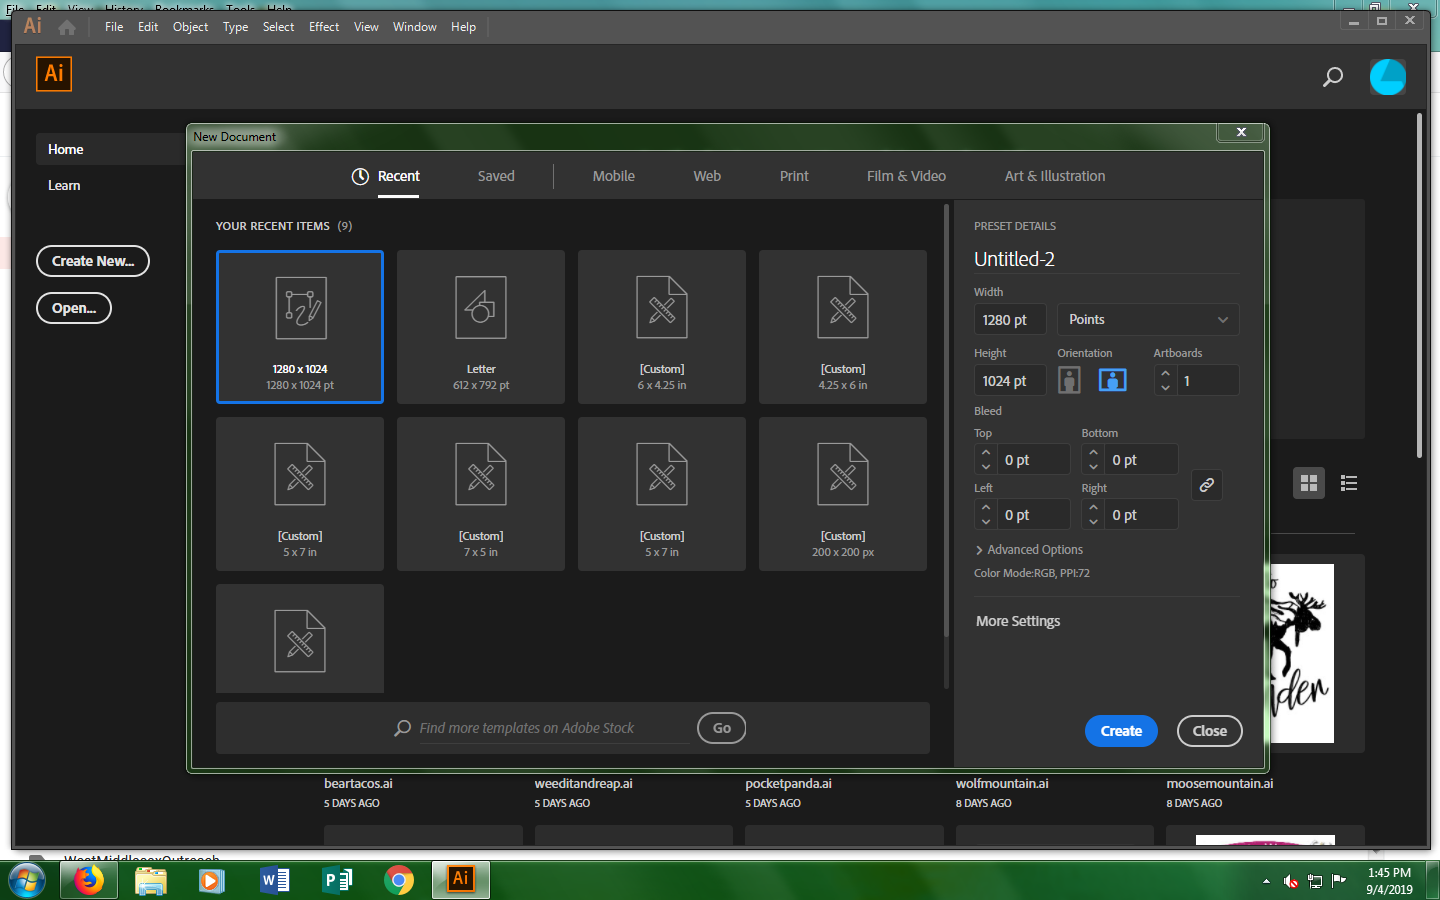The width and height of the screenshot is (1440, 900).
Task: Switch to list view of recent files
Action: tap(1349, 484)
